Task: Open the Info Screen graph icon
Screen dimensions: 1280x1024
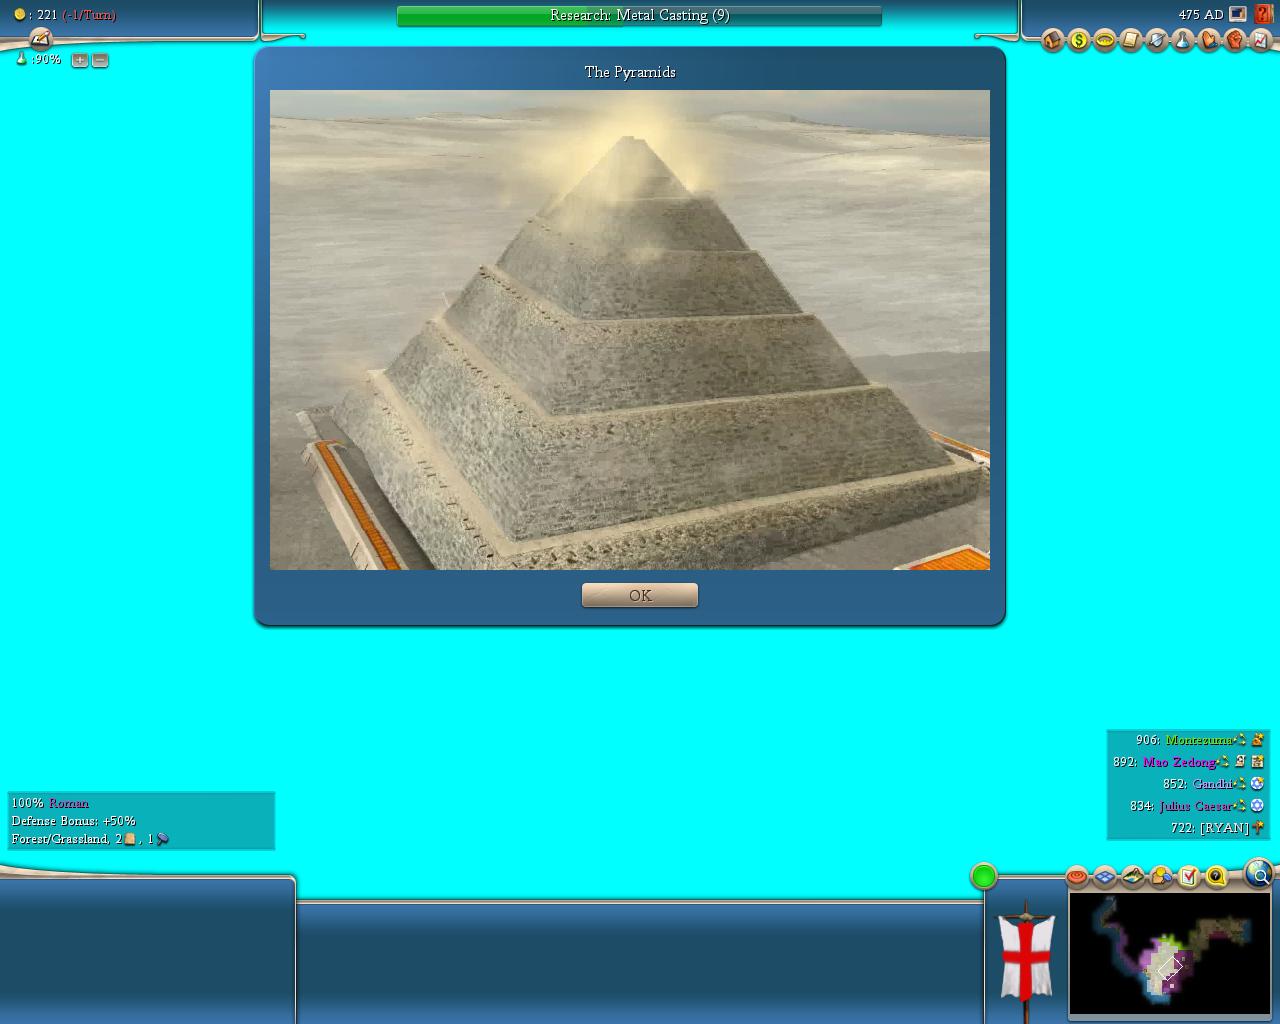Action: coord(1261,40)
